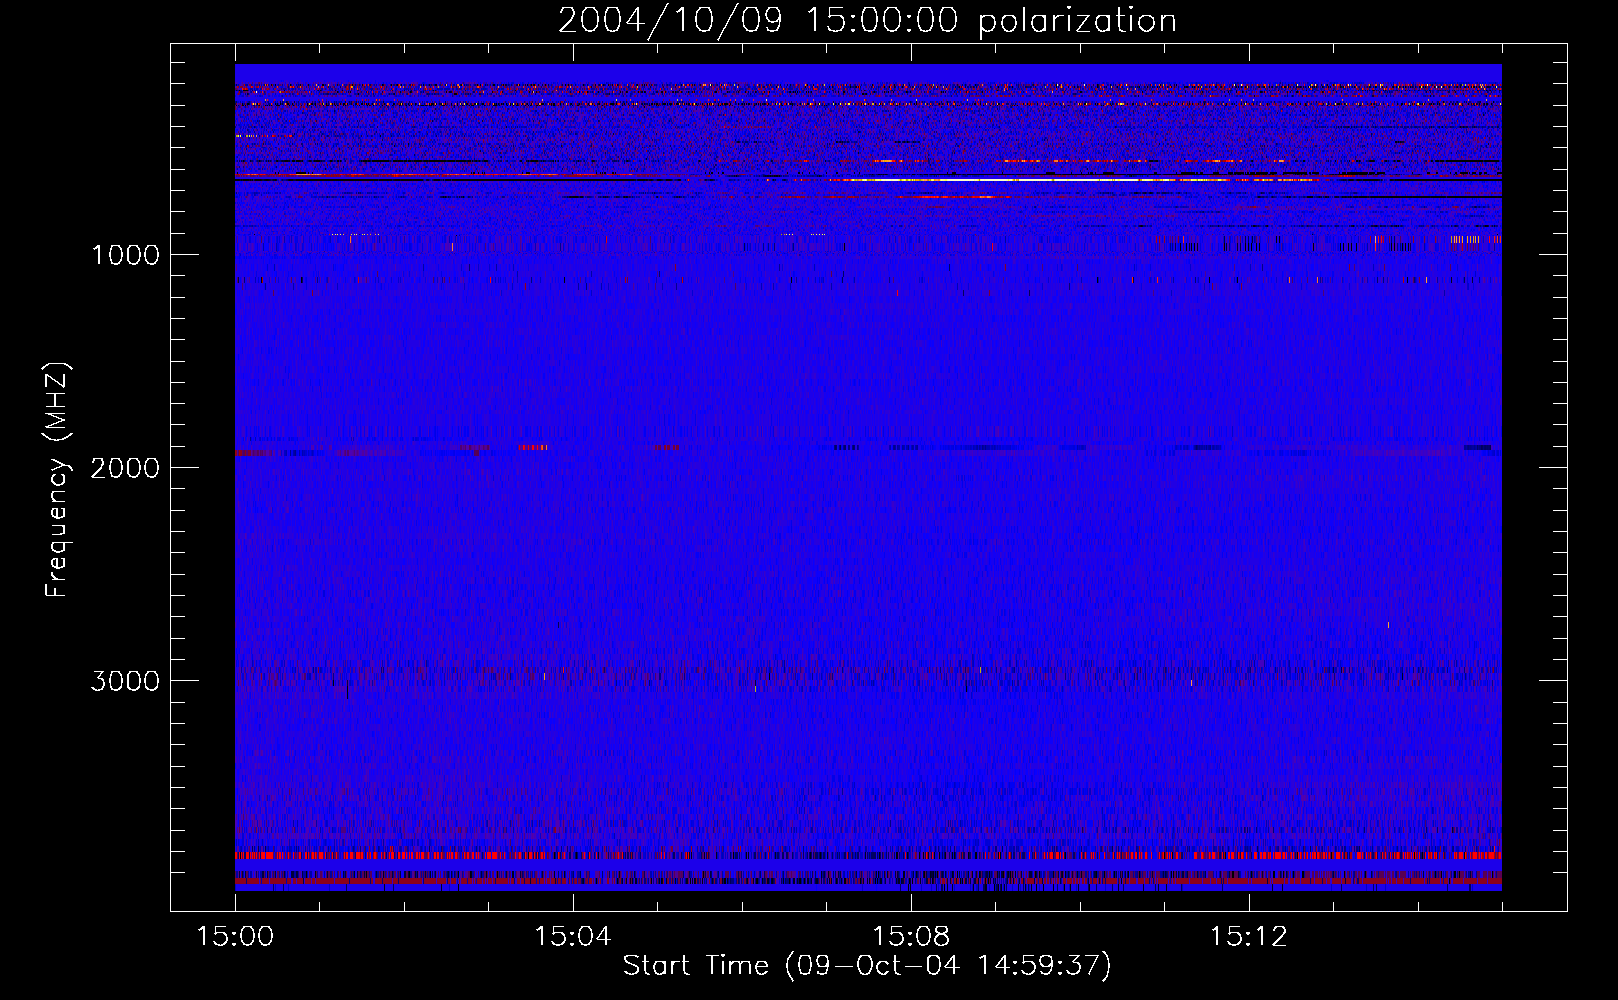Screen dimensions: 1618x1000
Task: Select the 'Start Time (09-Oct-04 14:59:37)' axis label
Action: 867,966
